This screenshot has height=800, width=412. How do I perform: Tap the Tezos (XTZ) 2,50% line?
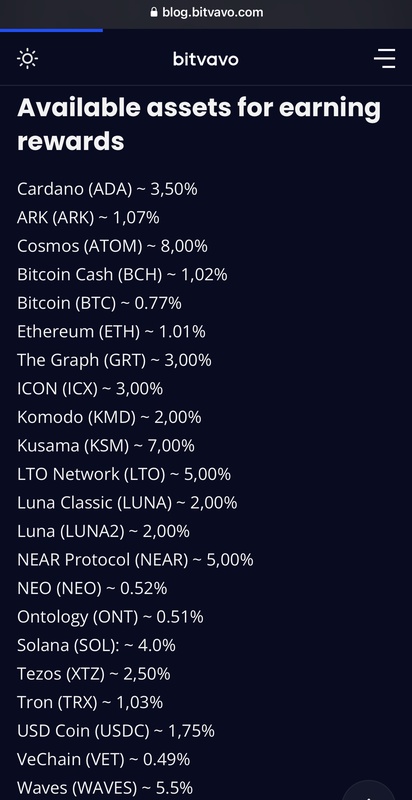[94, 674]
